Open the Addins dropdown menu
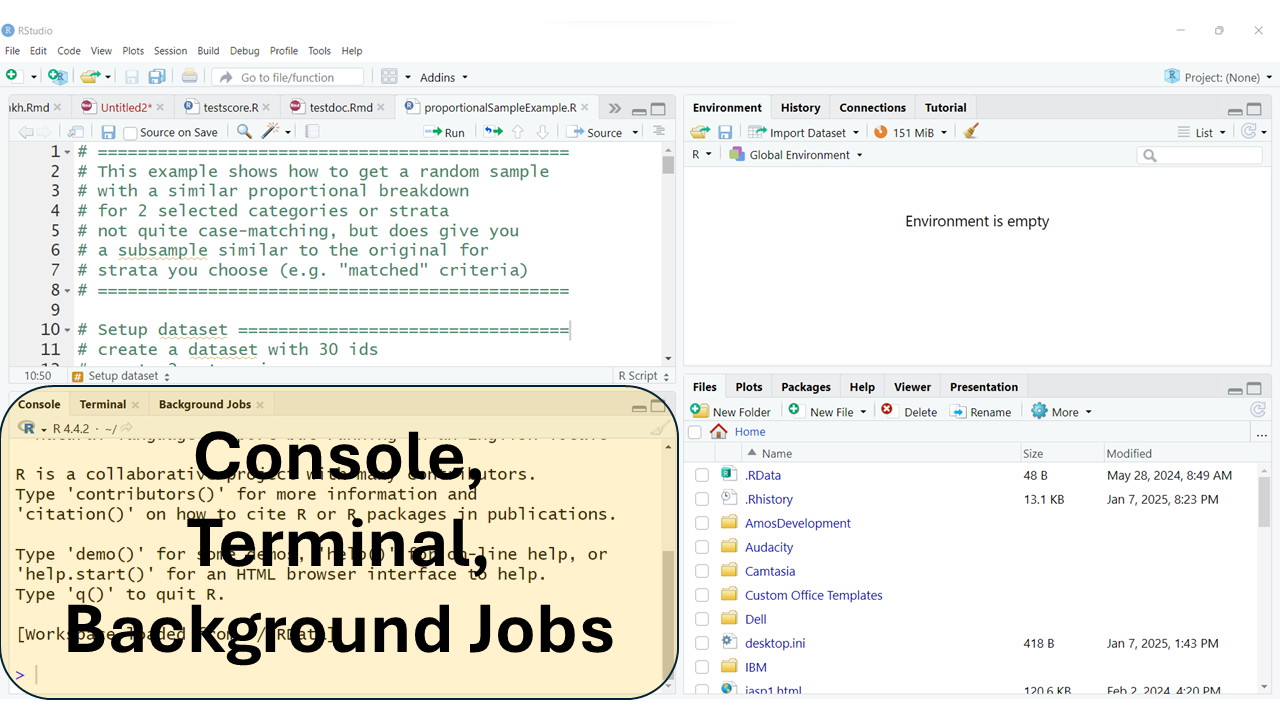1280x720 pixels. point(444,77)
